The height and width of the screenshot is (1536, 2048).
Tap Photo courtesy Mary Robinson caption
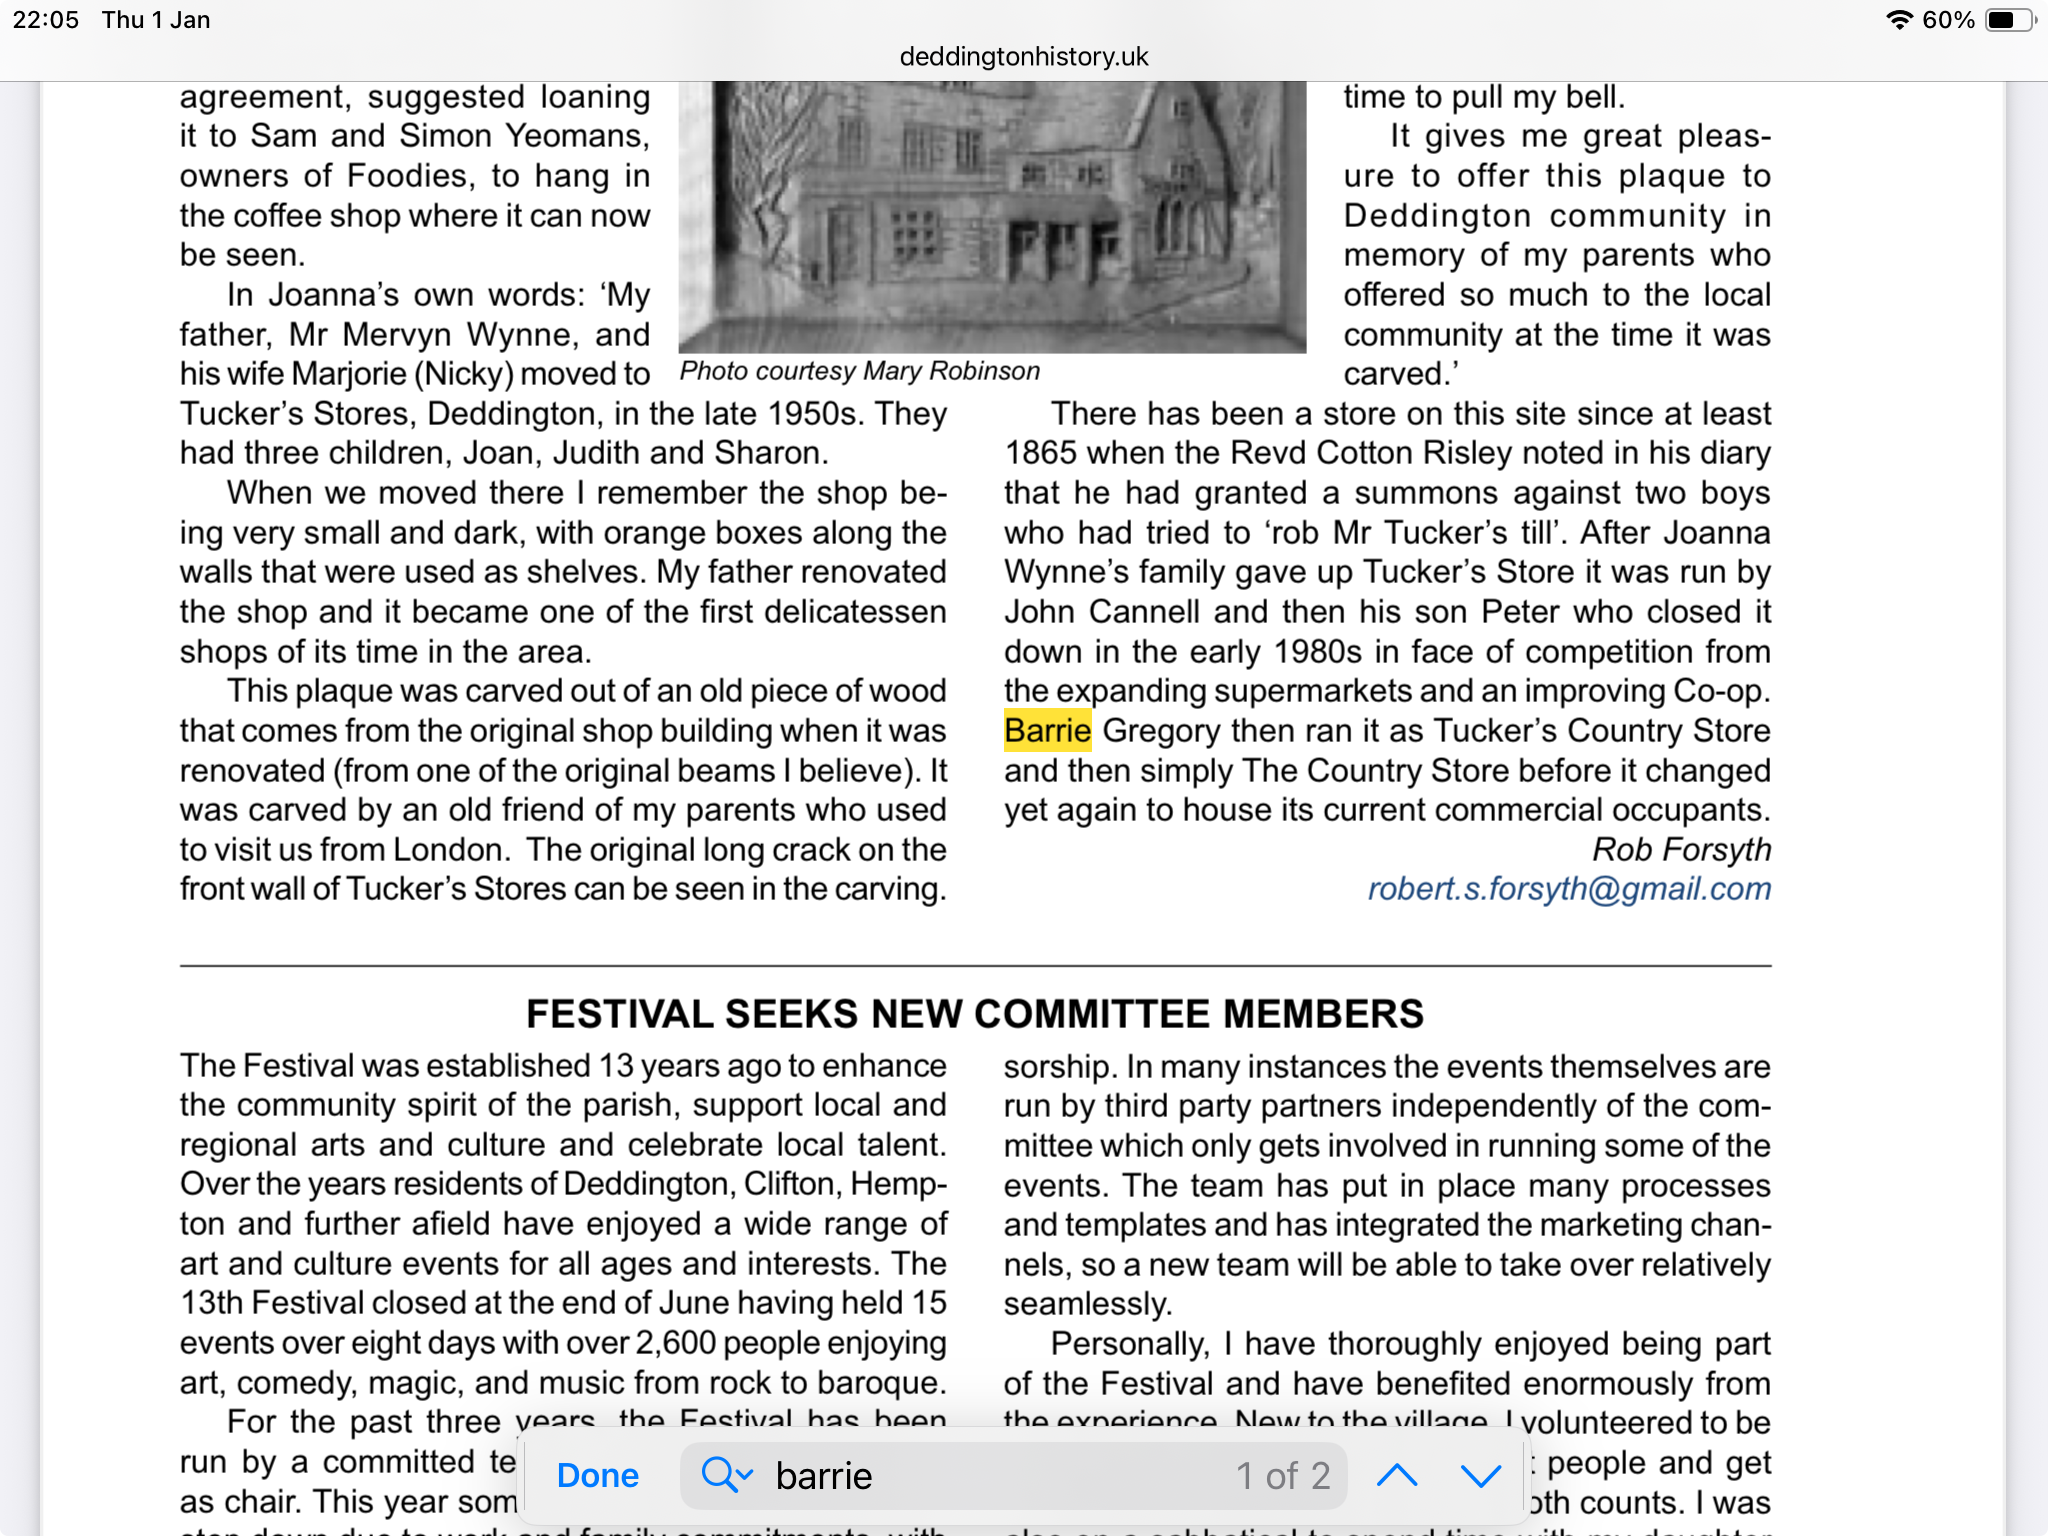859,371
